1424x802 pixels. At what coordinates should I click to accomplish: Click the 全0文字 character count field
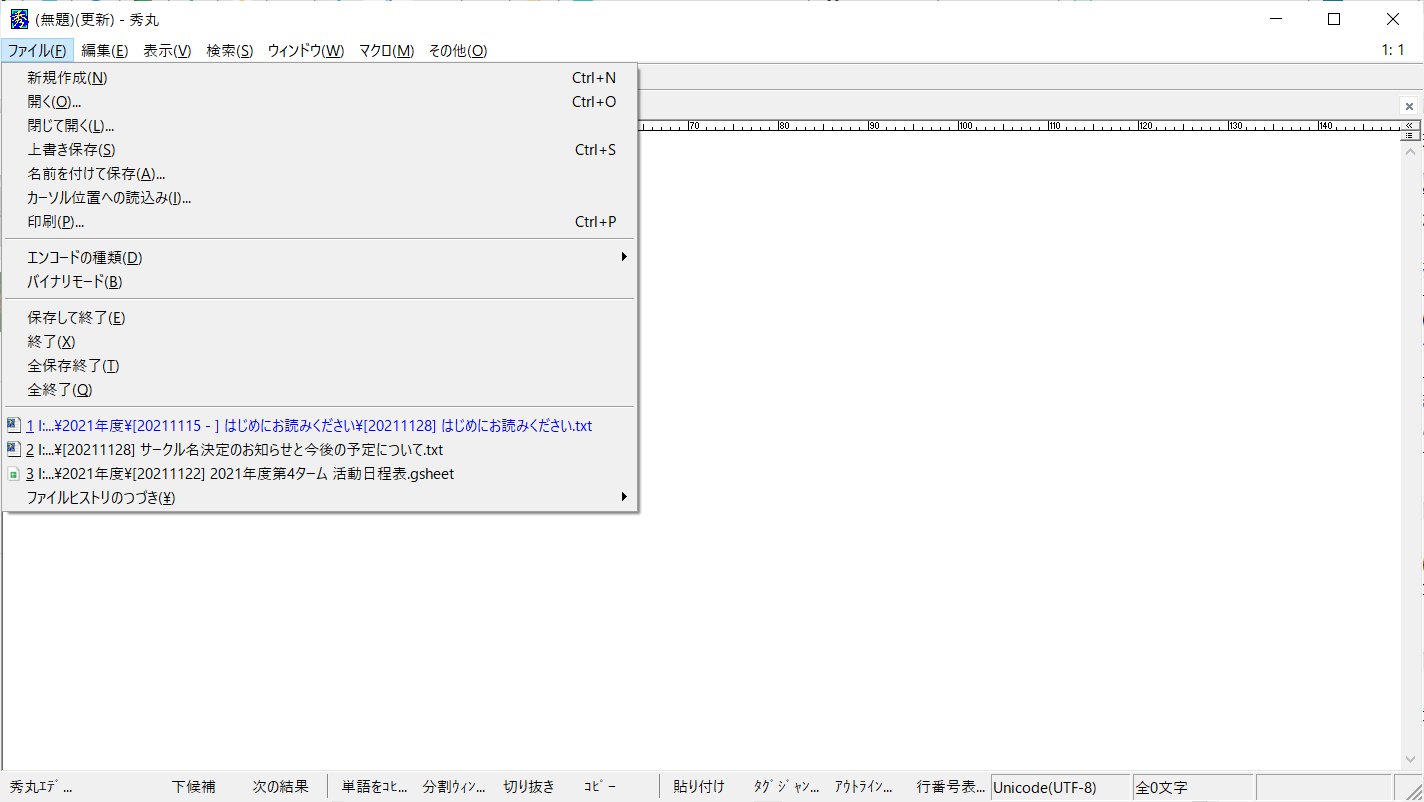coord(1190,788)
